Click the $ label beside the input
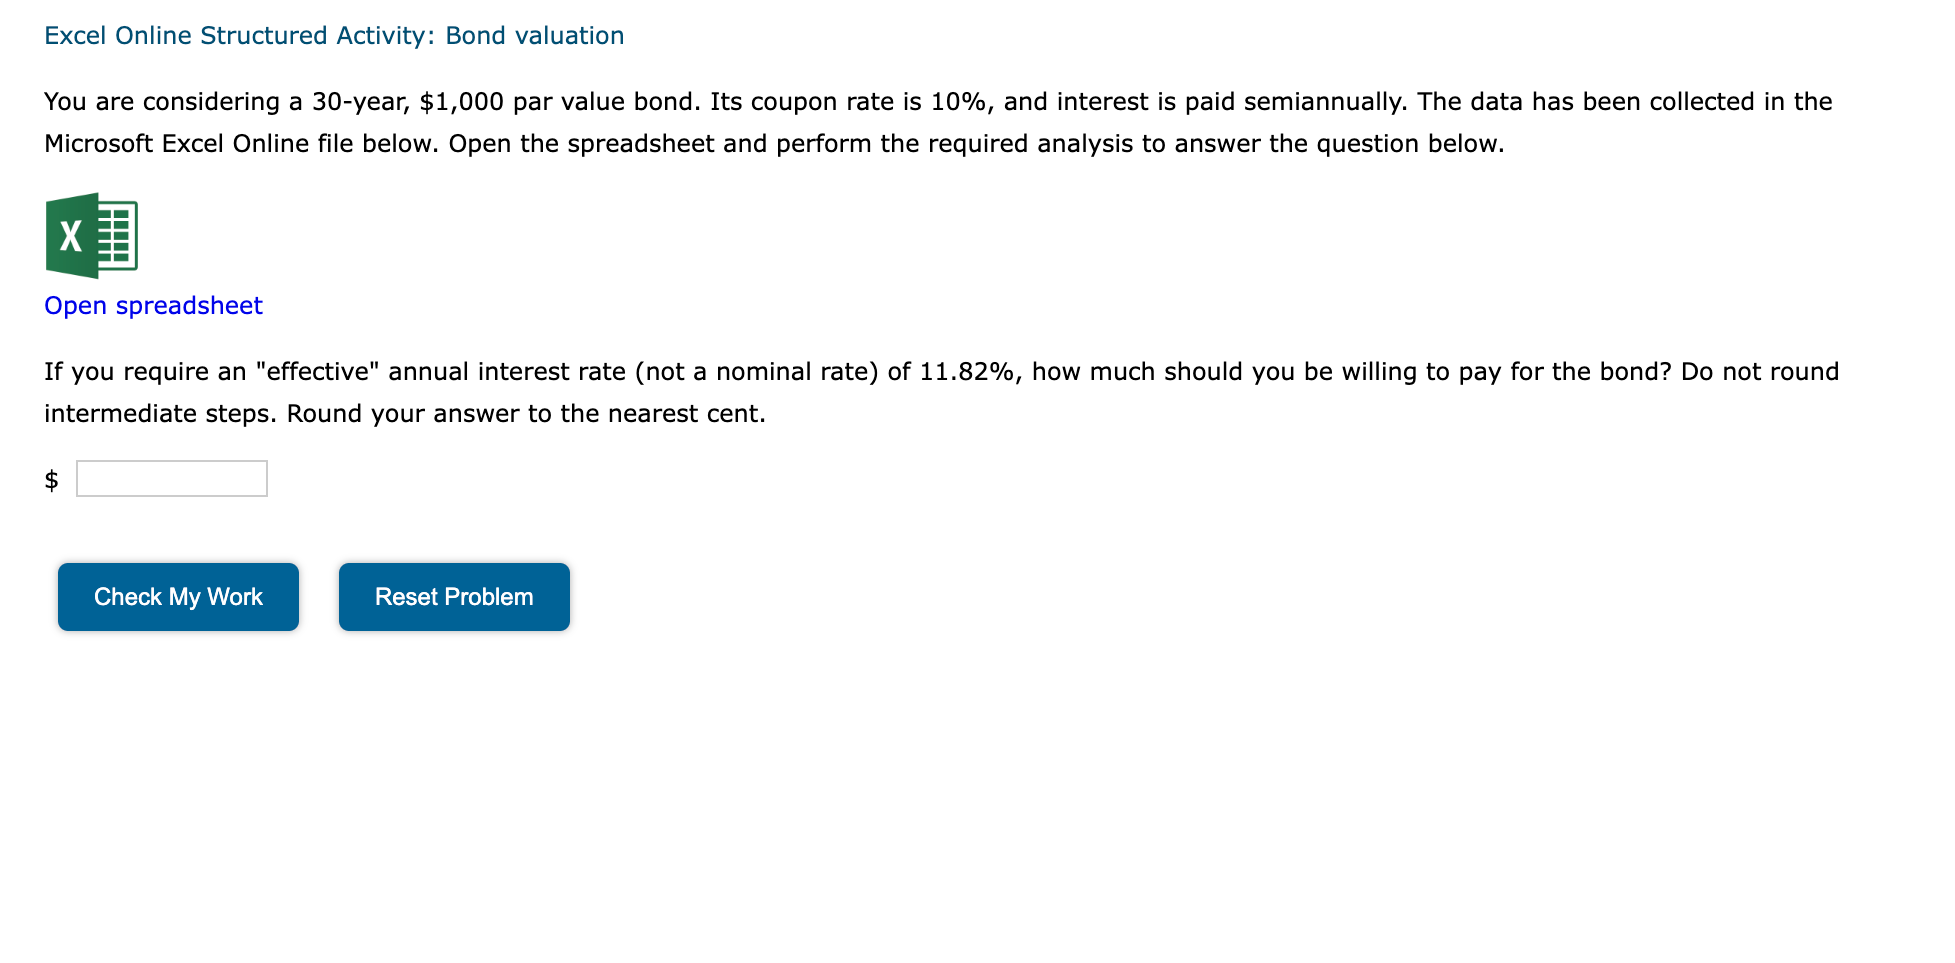 [52, 479]
